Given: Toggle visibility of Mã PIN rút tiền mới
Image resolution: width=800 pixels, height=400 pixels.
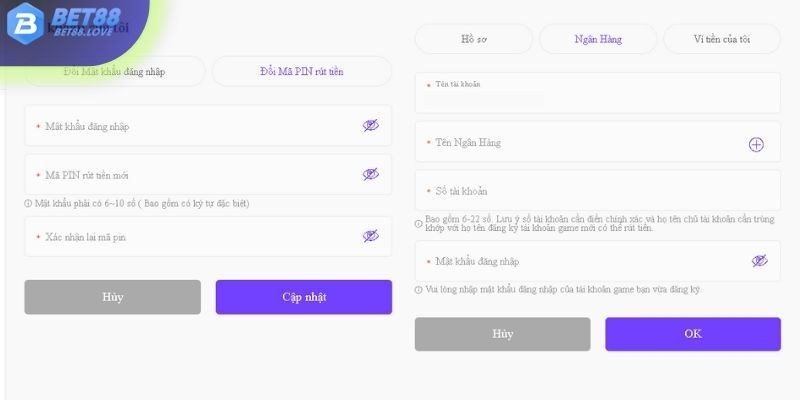Looking at the screenshot, I should 371,174.
